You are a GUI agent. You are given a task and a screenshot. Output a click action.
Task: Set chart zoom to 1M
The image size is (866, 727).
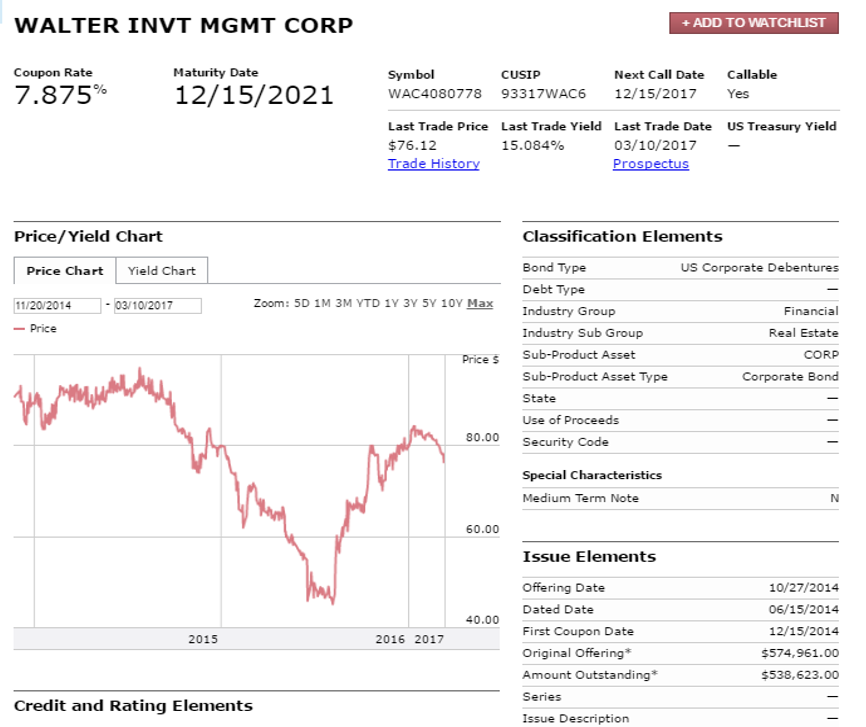click(323, 303)
